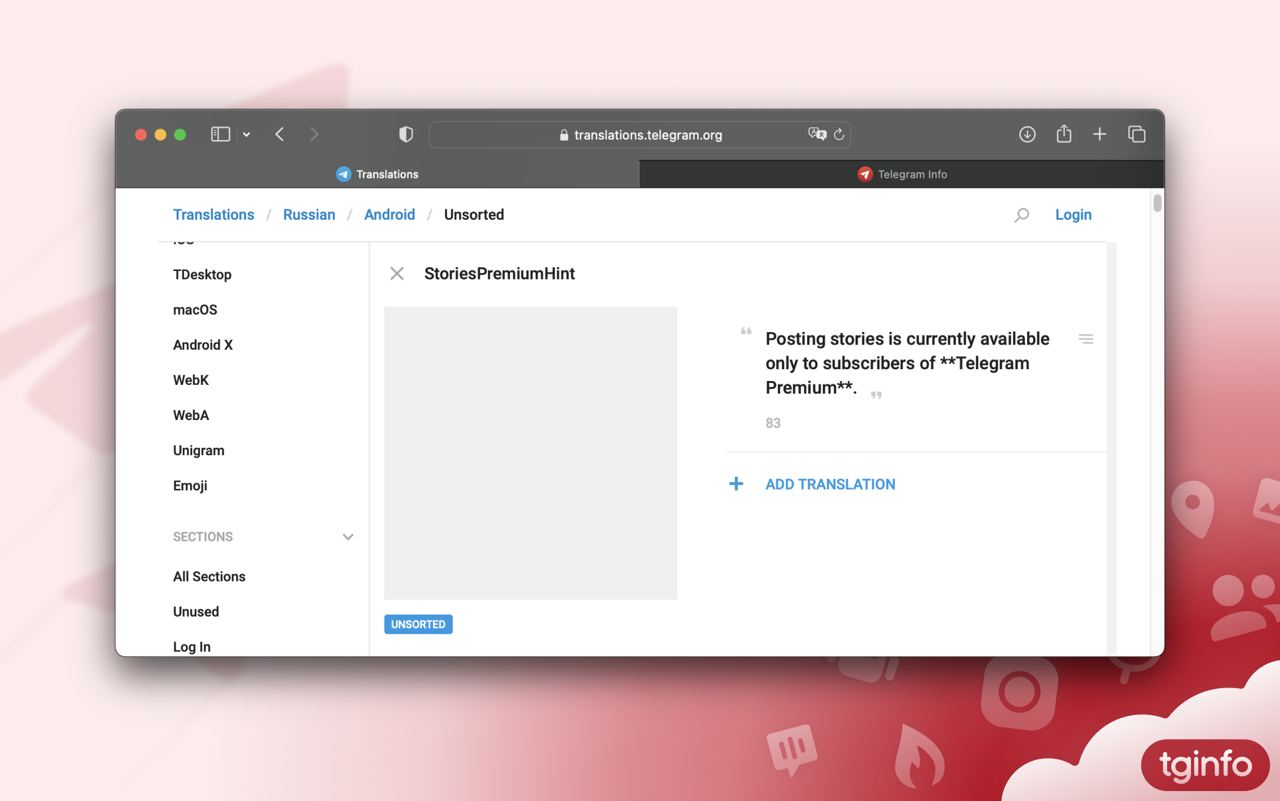The width and height of the screenshot is (1280, 801).
Task: Click the forward navigation arrow
Action: click(x=314, y=134)
